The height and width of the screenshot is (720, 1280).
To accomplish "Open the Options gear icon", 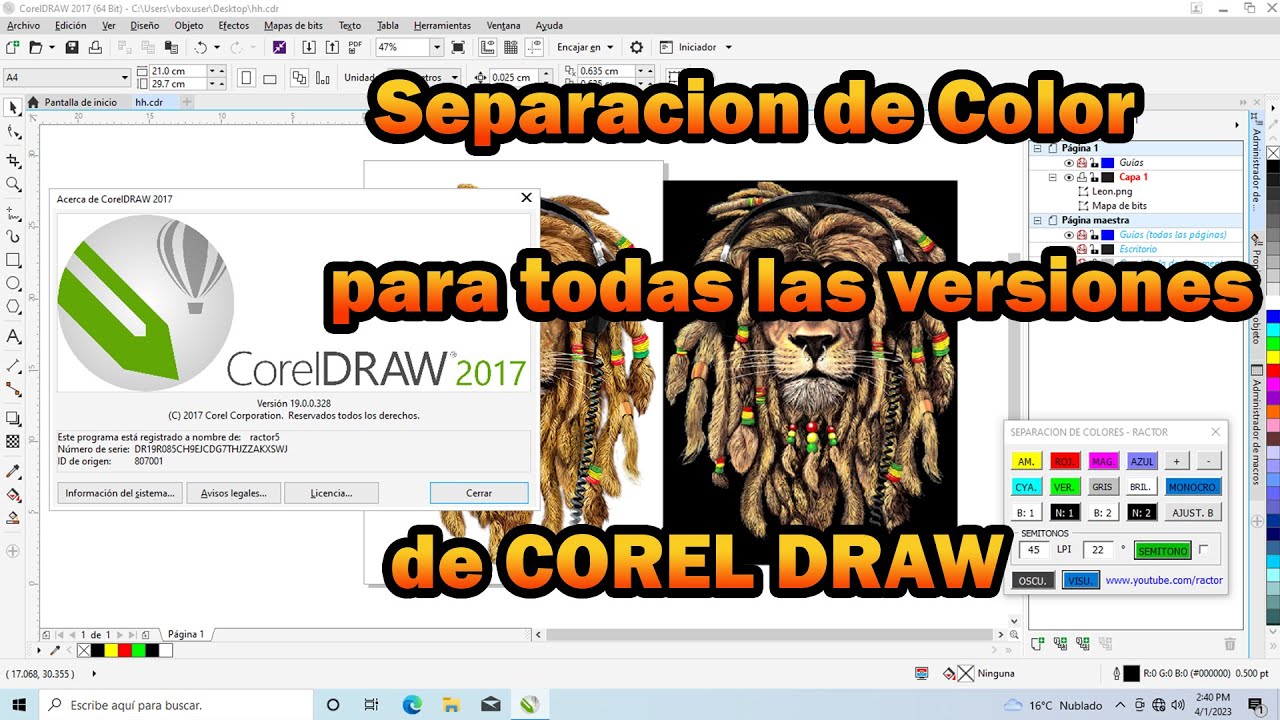I will point(637,47).
